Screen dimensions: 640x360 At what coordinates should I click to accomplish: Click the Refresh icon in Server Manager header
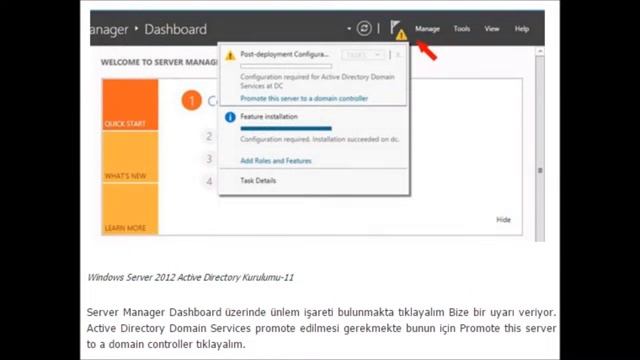coord(364,29)
